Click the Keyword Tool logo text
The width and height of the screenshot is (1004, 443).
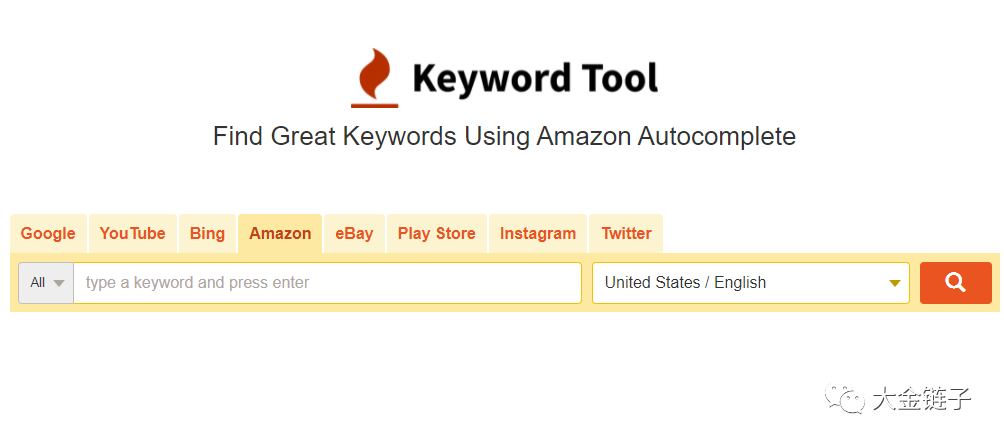pos(535,78)
